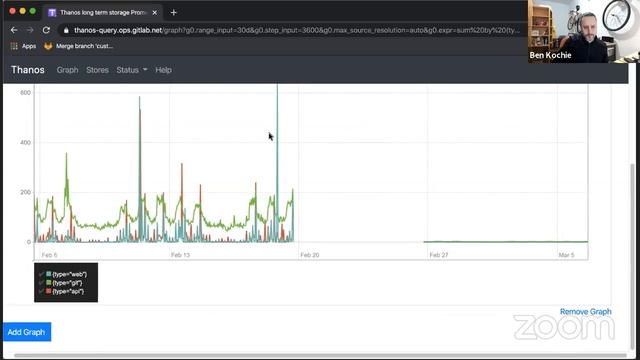Click the macOS red close window button
640x360 pixels.
tap(13, 11)
